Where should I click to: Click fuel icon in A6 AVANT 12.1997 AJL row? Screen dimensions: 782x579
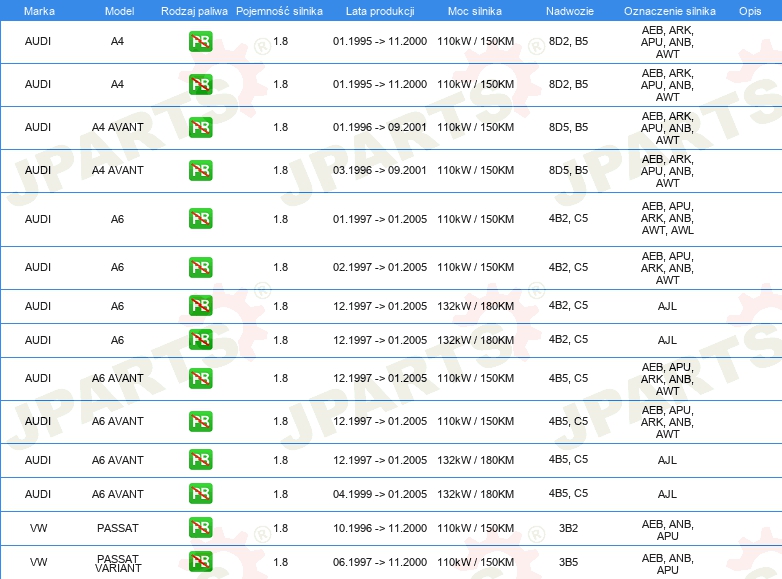[200, 459]
